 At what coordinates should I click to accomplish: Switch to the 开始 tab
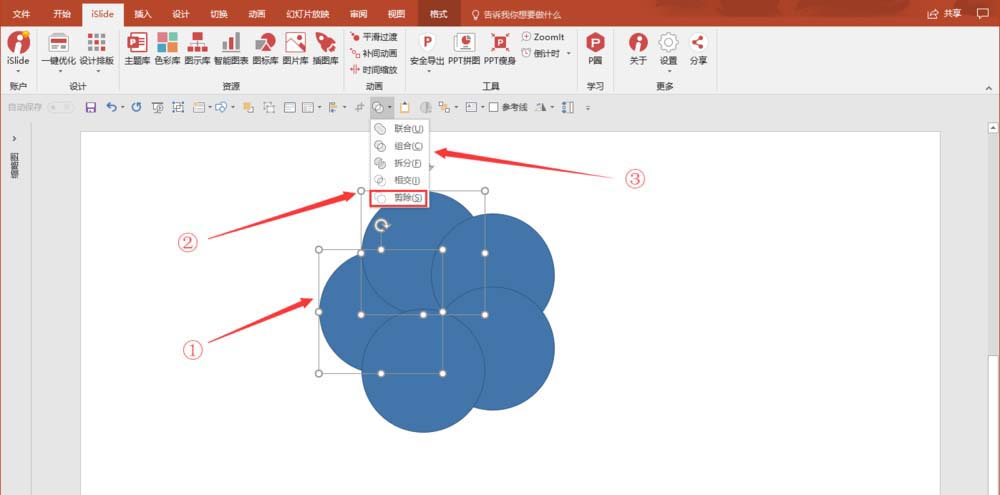pos(62,13)
